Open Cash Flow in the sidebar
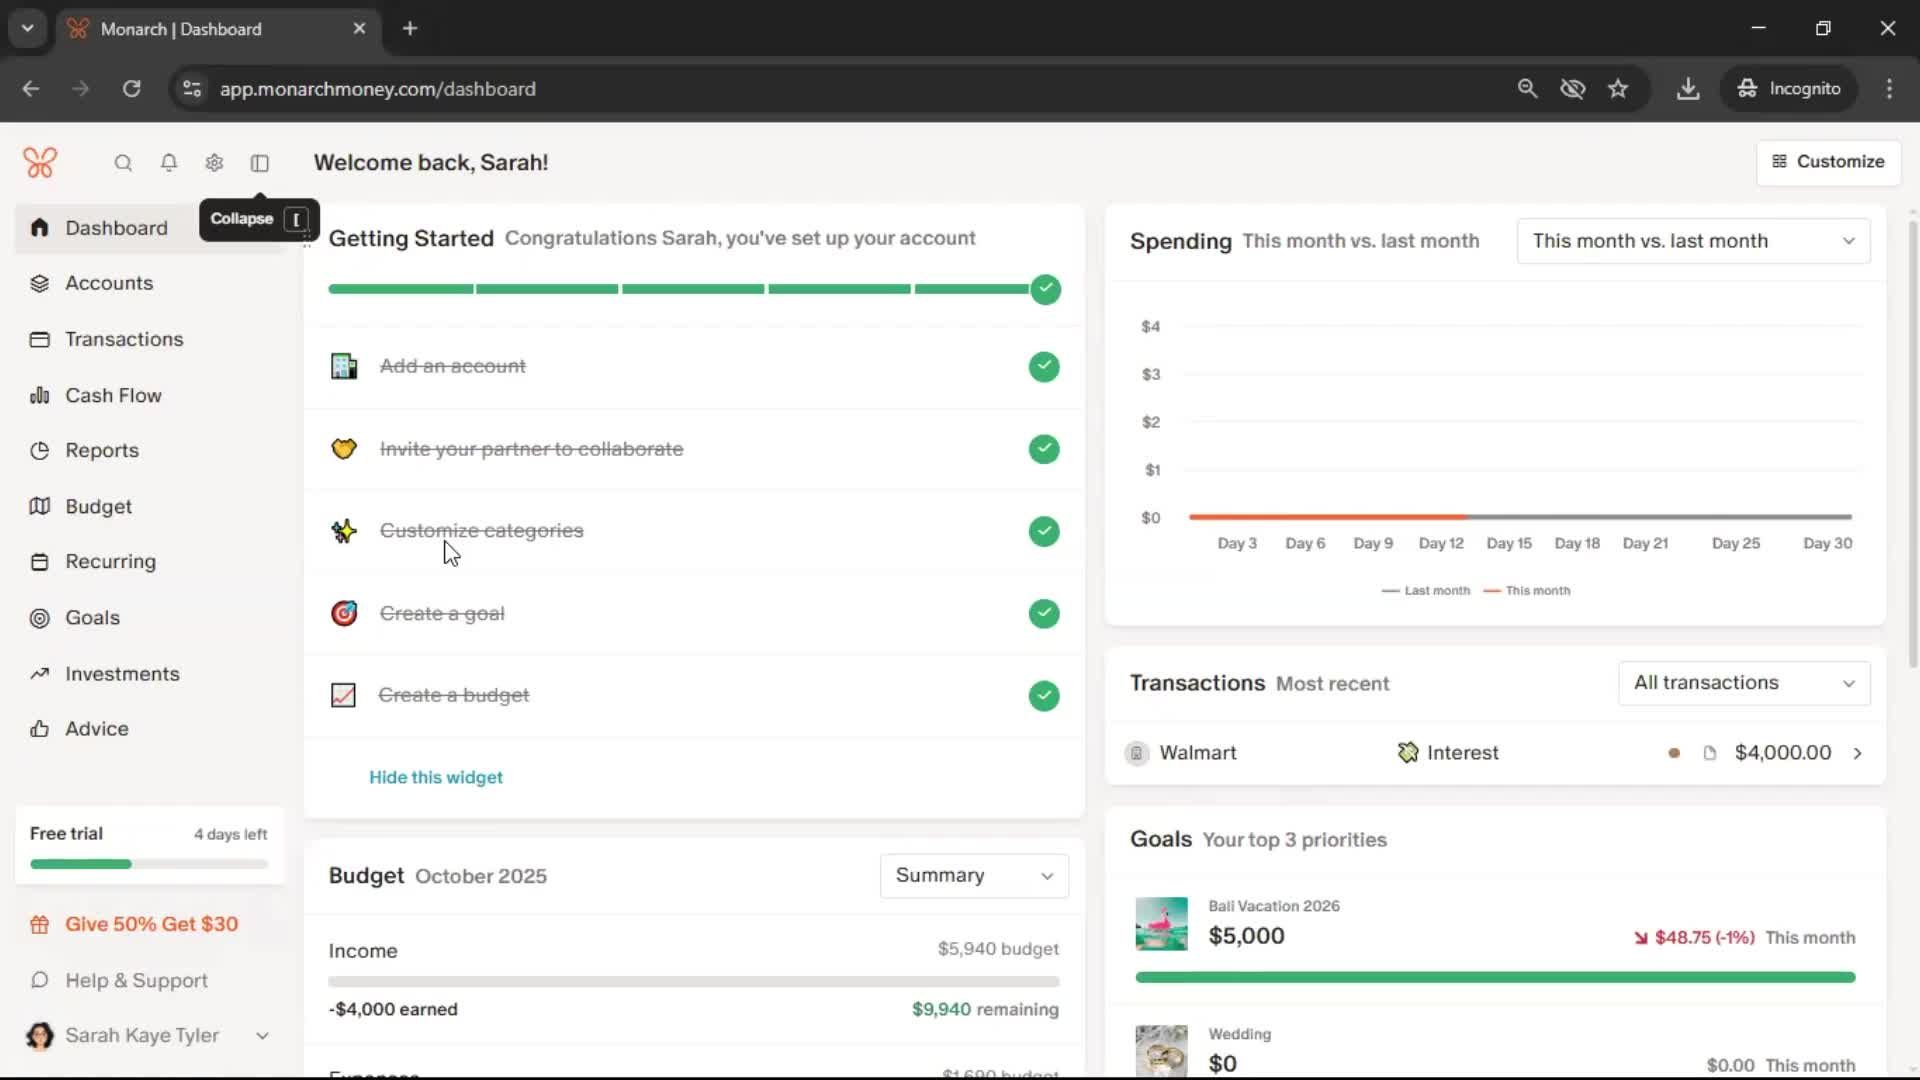Screen dimensions: 1920x1080 click(x=113, y=395)
